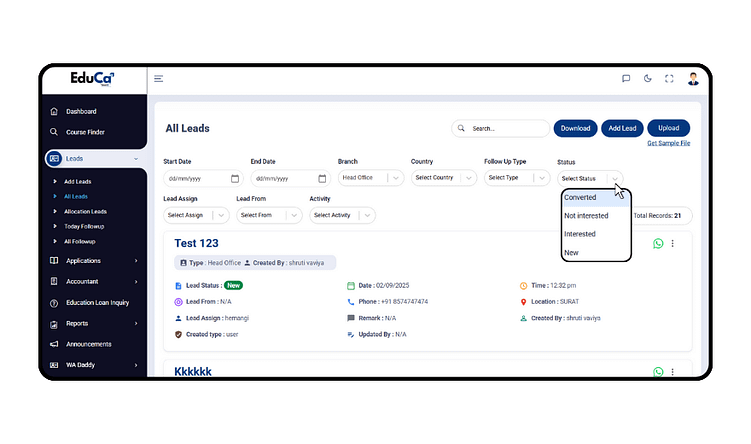The height and width of the screenshot is (444, 751).
Task: Click calendar icon in End Date field
Action: point(322,178)
